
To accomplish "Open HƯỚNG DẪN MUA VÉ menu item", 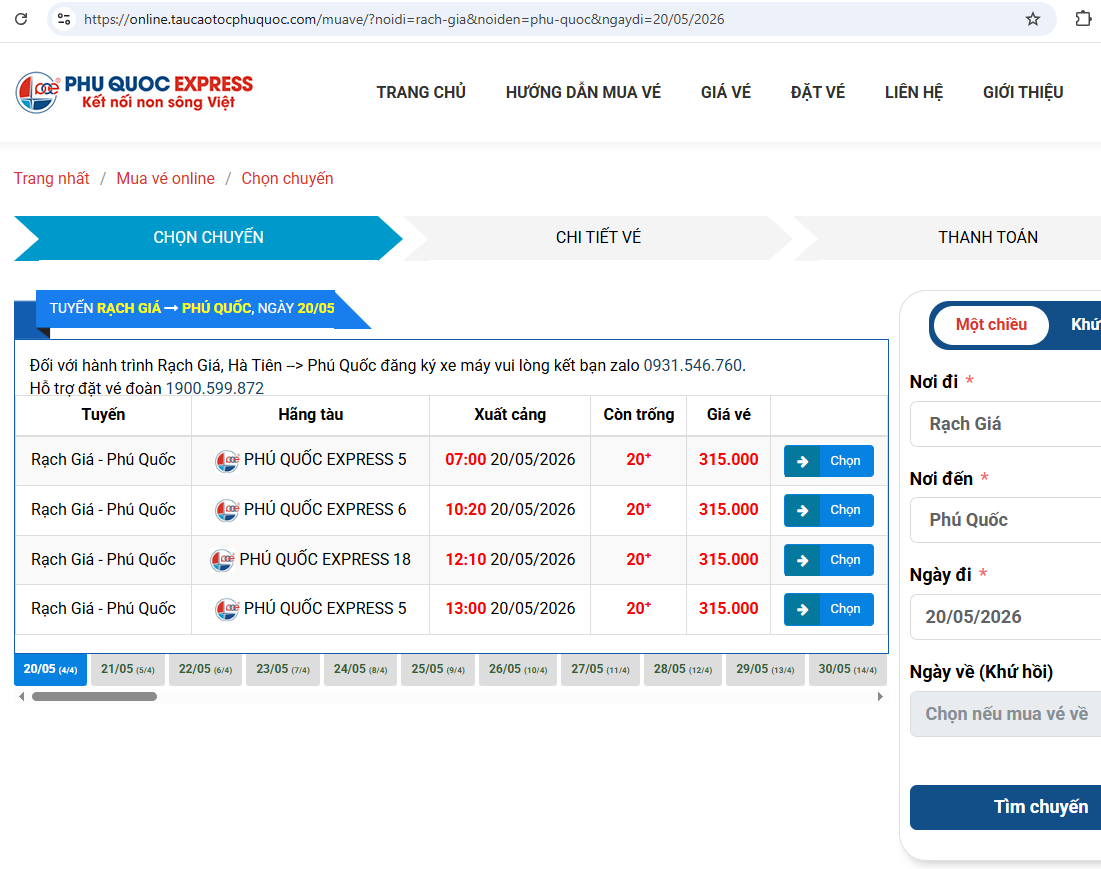I will (583, 92).
